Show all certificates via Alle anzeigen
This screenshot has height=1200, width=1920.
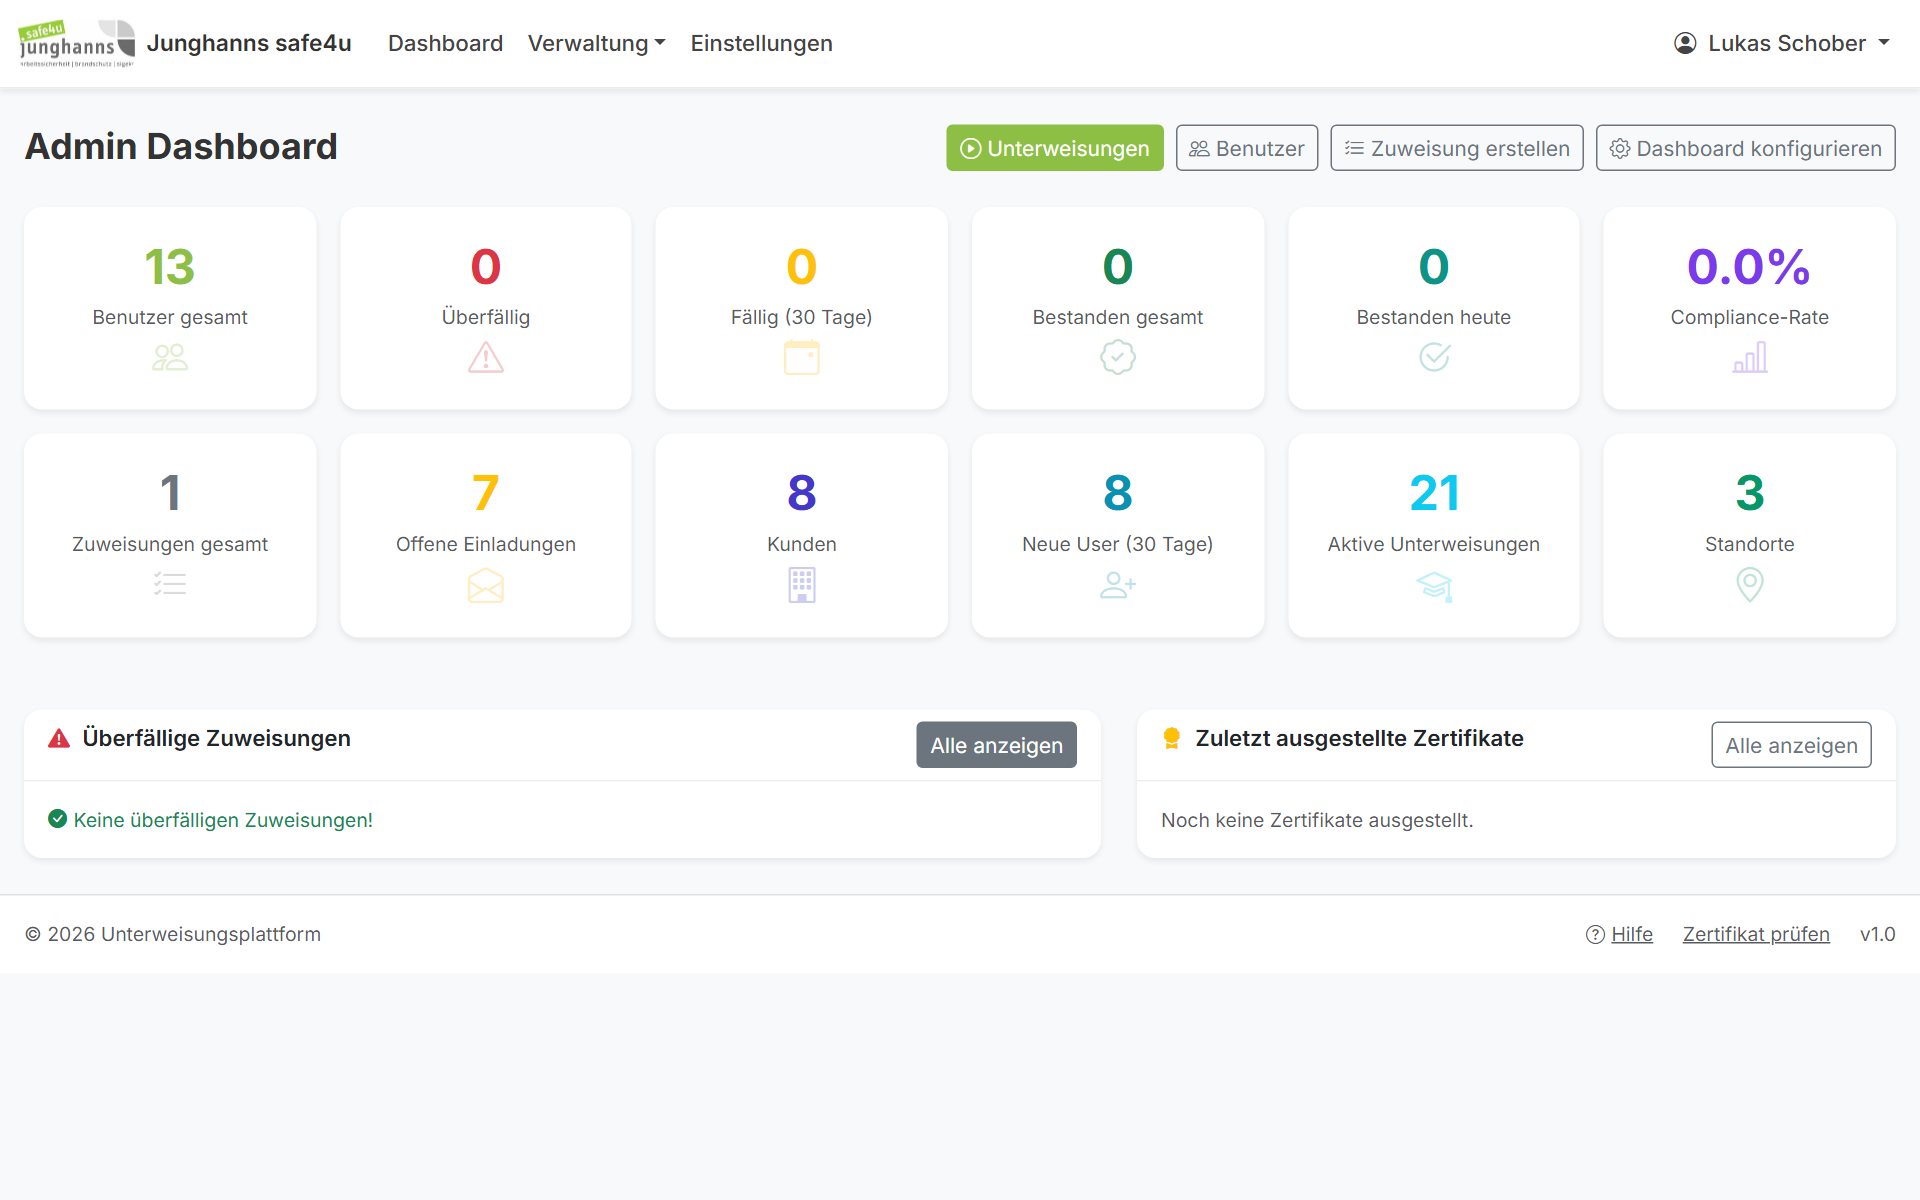(1792, 745)
